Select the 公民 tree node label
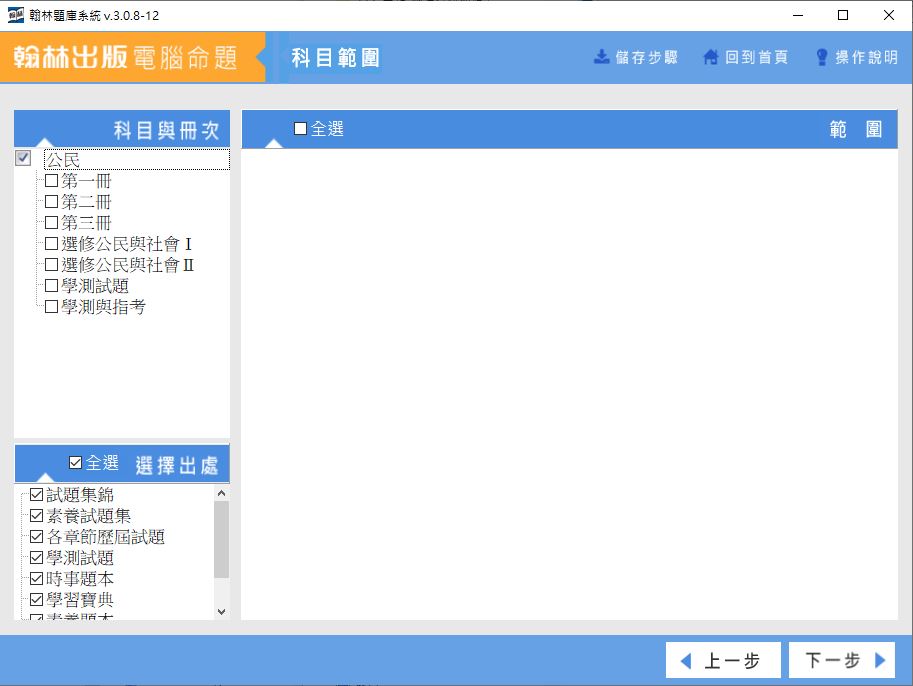This screenshot has height=686, width=913. point(63,160)
